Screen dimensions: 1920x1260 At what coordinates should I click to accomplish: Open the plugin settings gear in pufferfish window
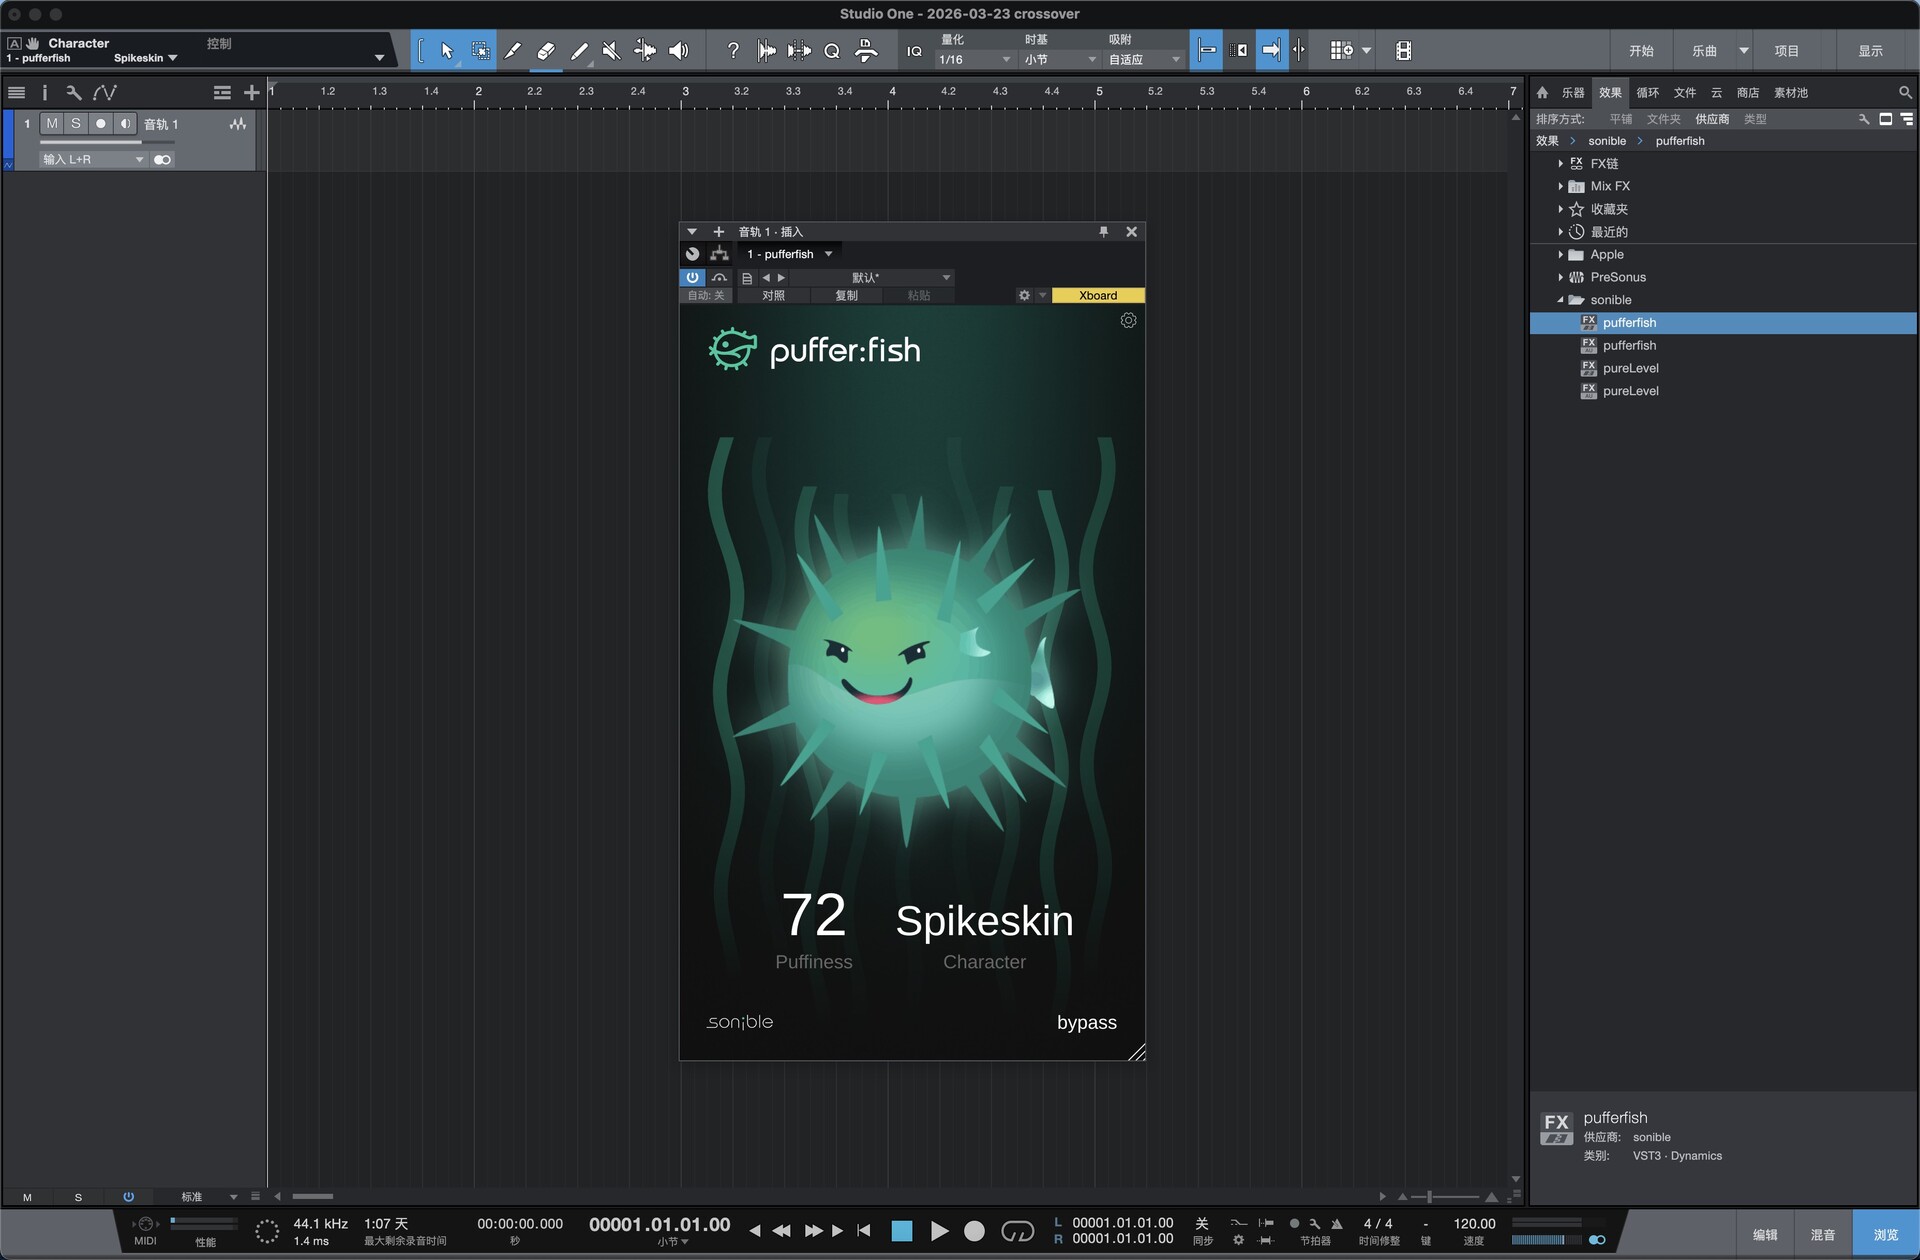click(1129, 320)
